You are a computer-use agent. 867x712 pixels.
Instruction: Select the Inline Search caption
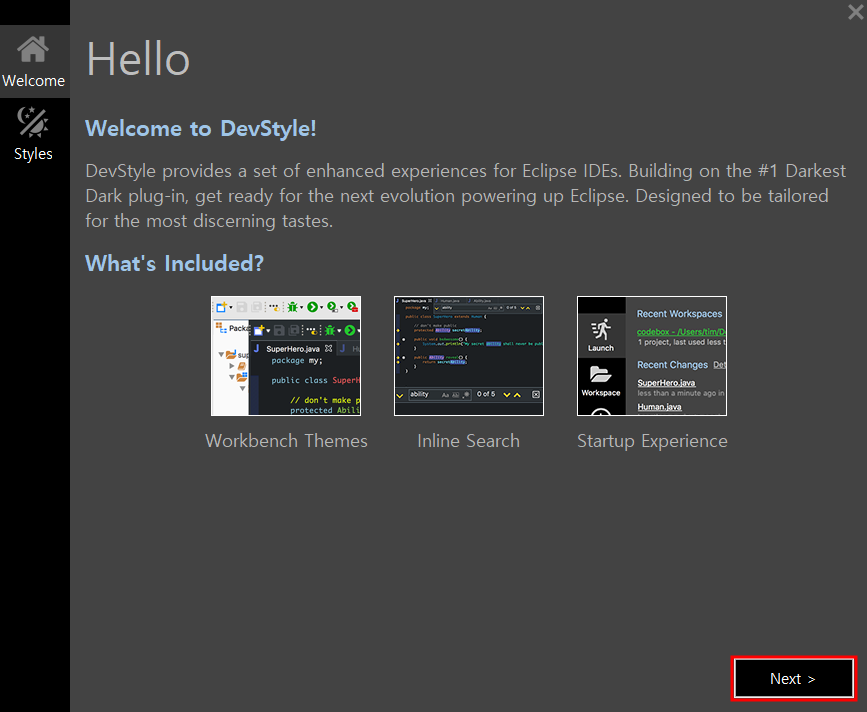click(x=468, y=441)
